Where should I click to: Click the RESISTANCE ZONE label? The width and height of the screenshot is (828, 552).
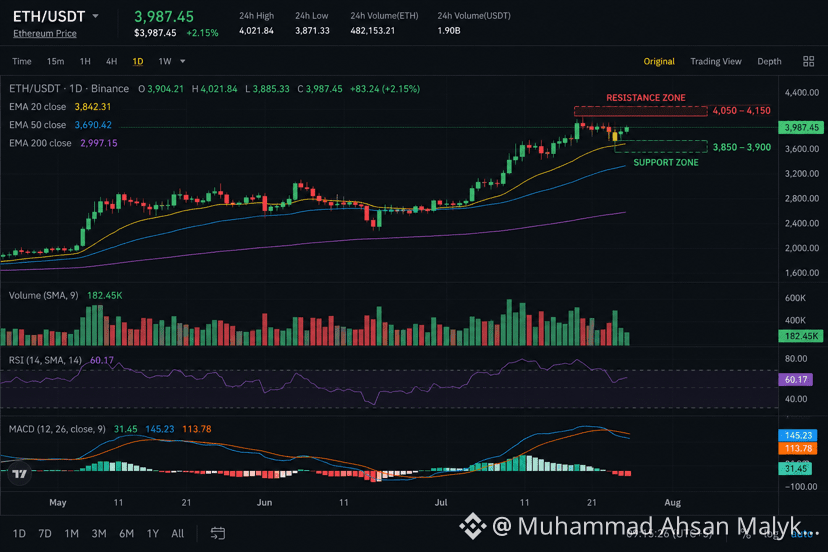pos(646,98)
